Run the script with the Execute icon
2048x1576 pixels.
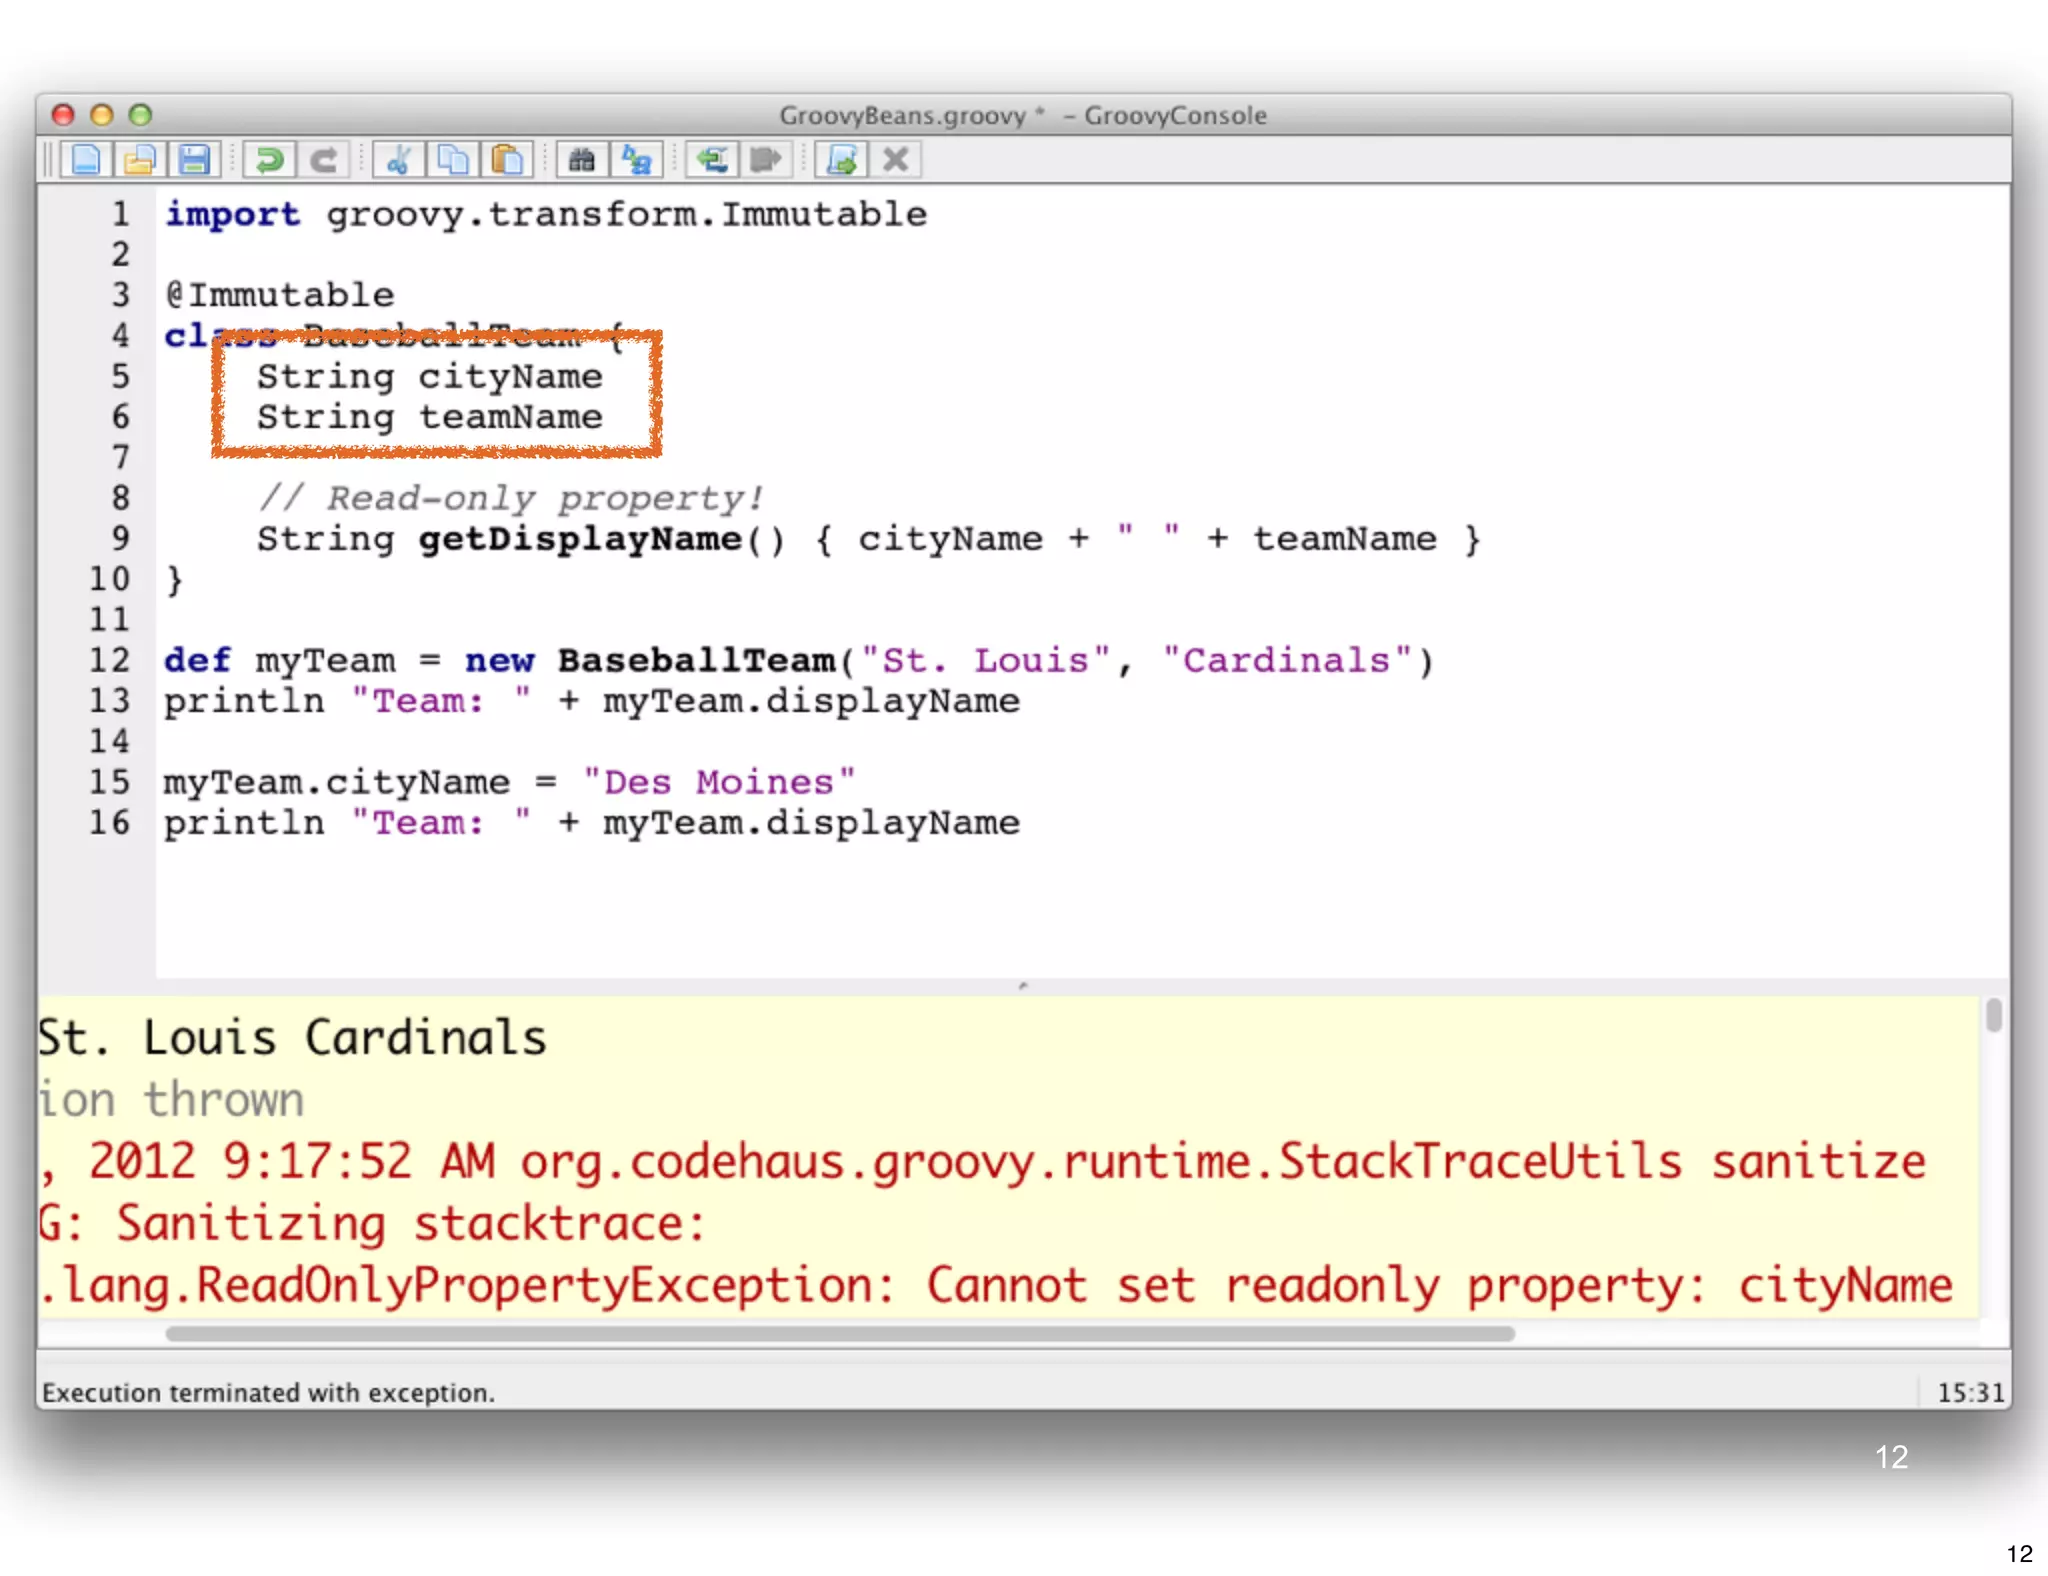click(x=841, y=160)
